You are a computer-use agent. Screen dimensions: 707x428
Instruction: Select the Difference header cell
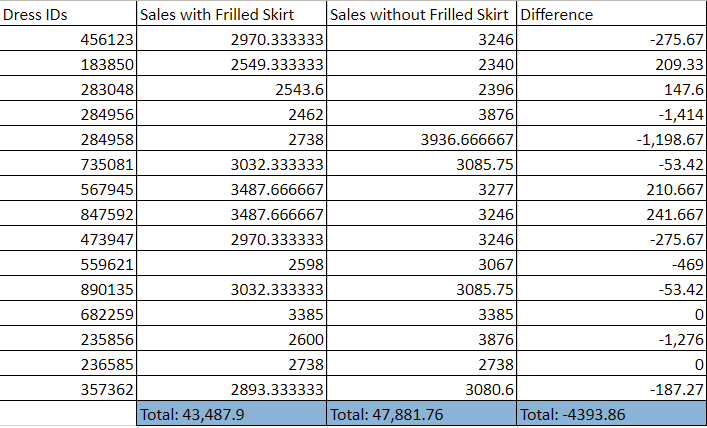(x=612, y=14)
